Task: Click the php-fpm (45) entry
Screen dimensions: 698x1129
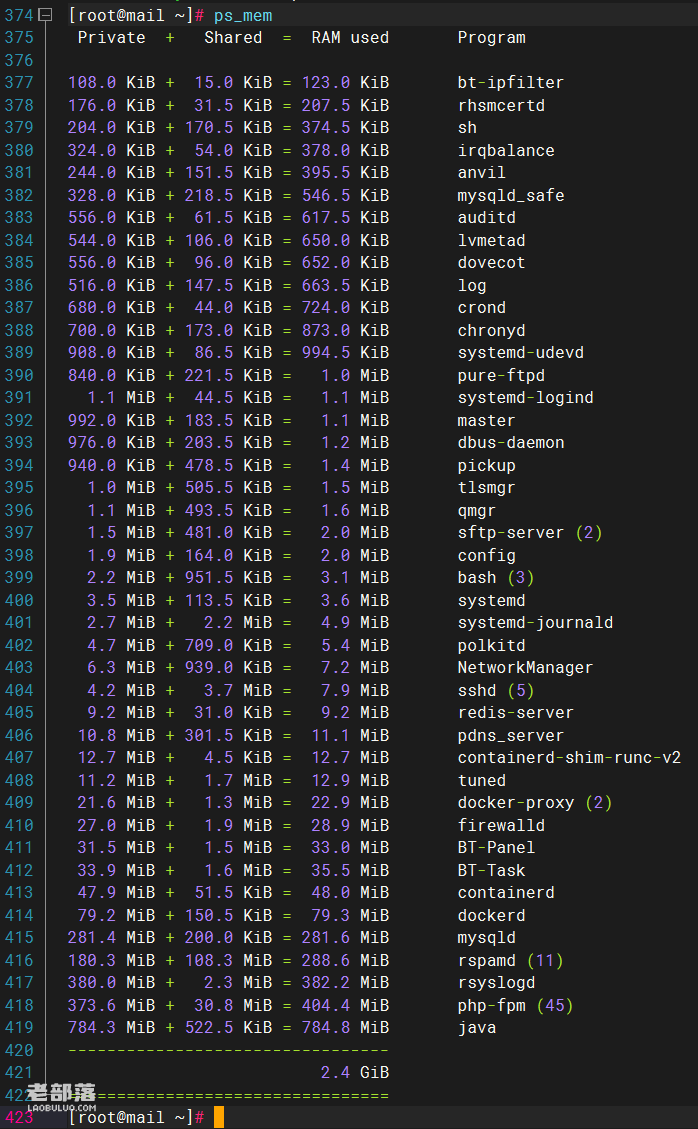Action: click(x=516, y=1005)
